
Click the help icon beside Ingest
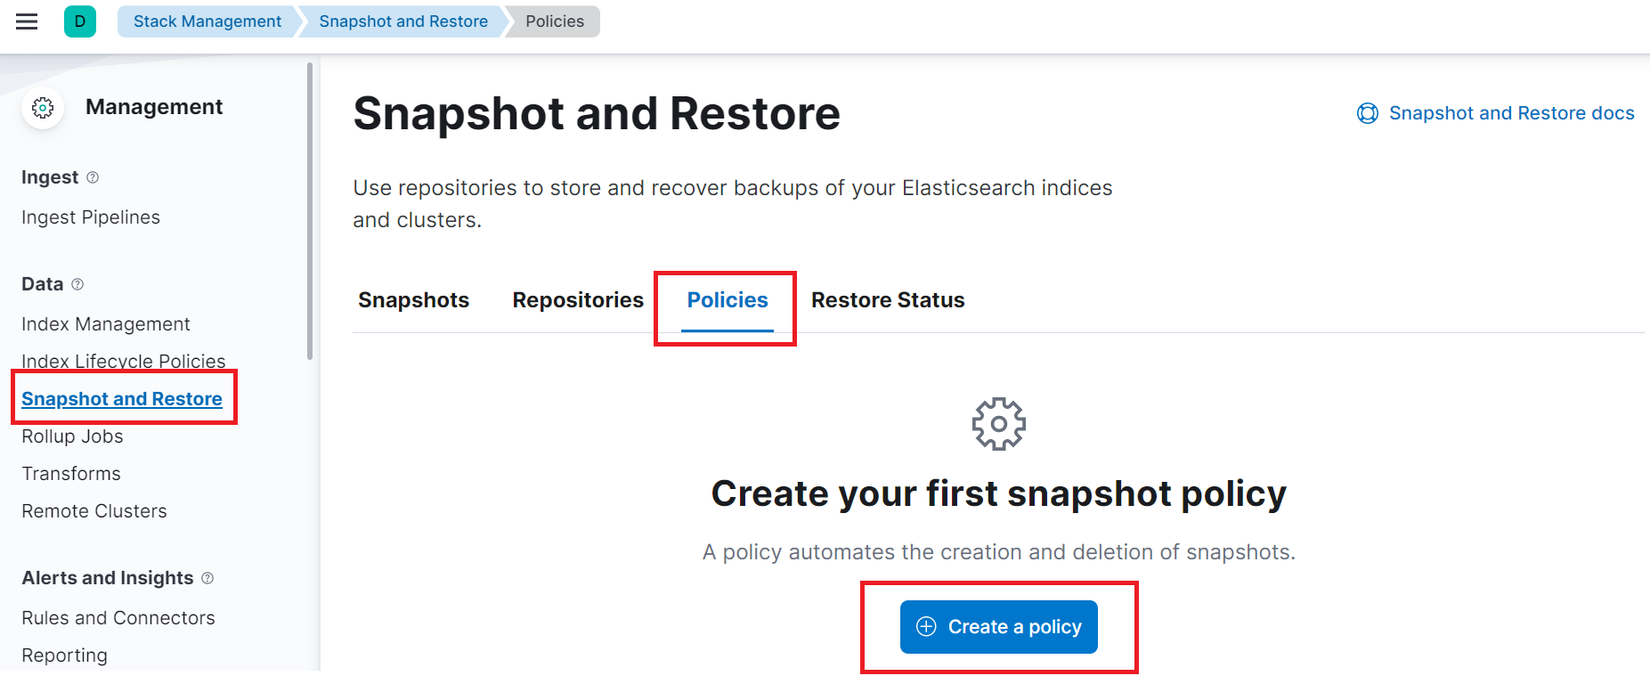[x=93, y=177]
